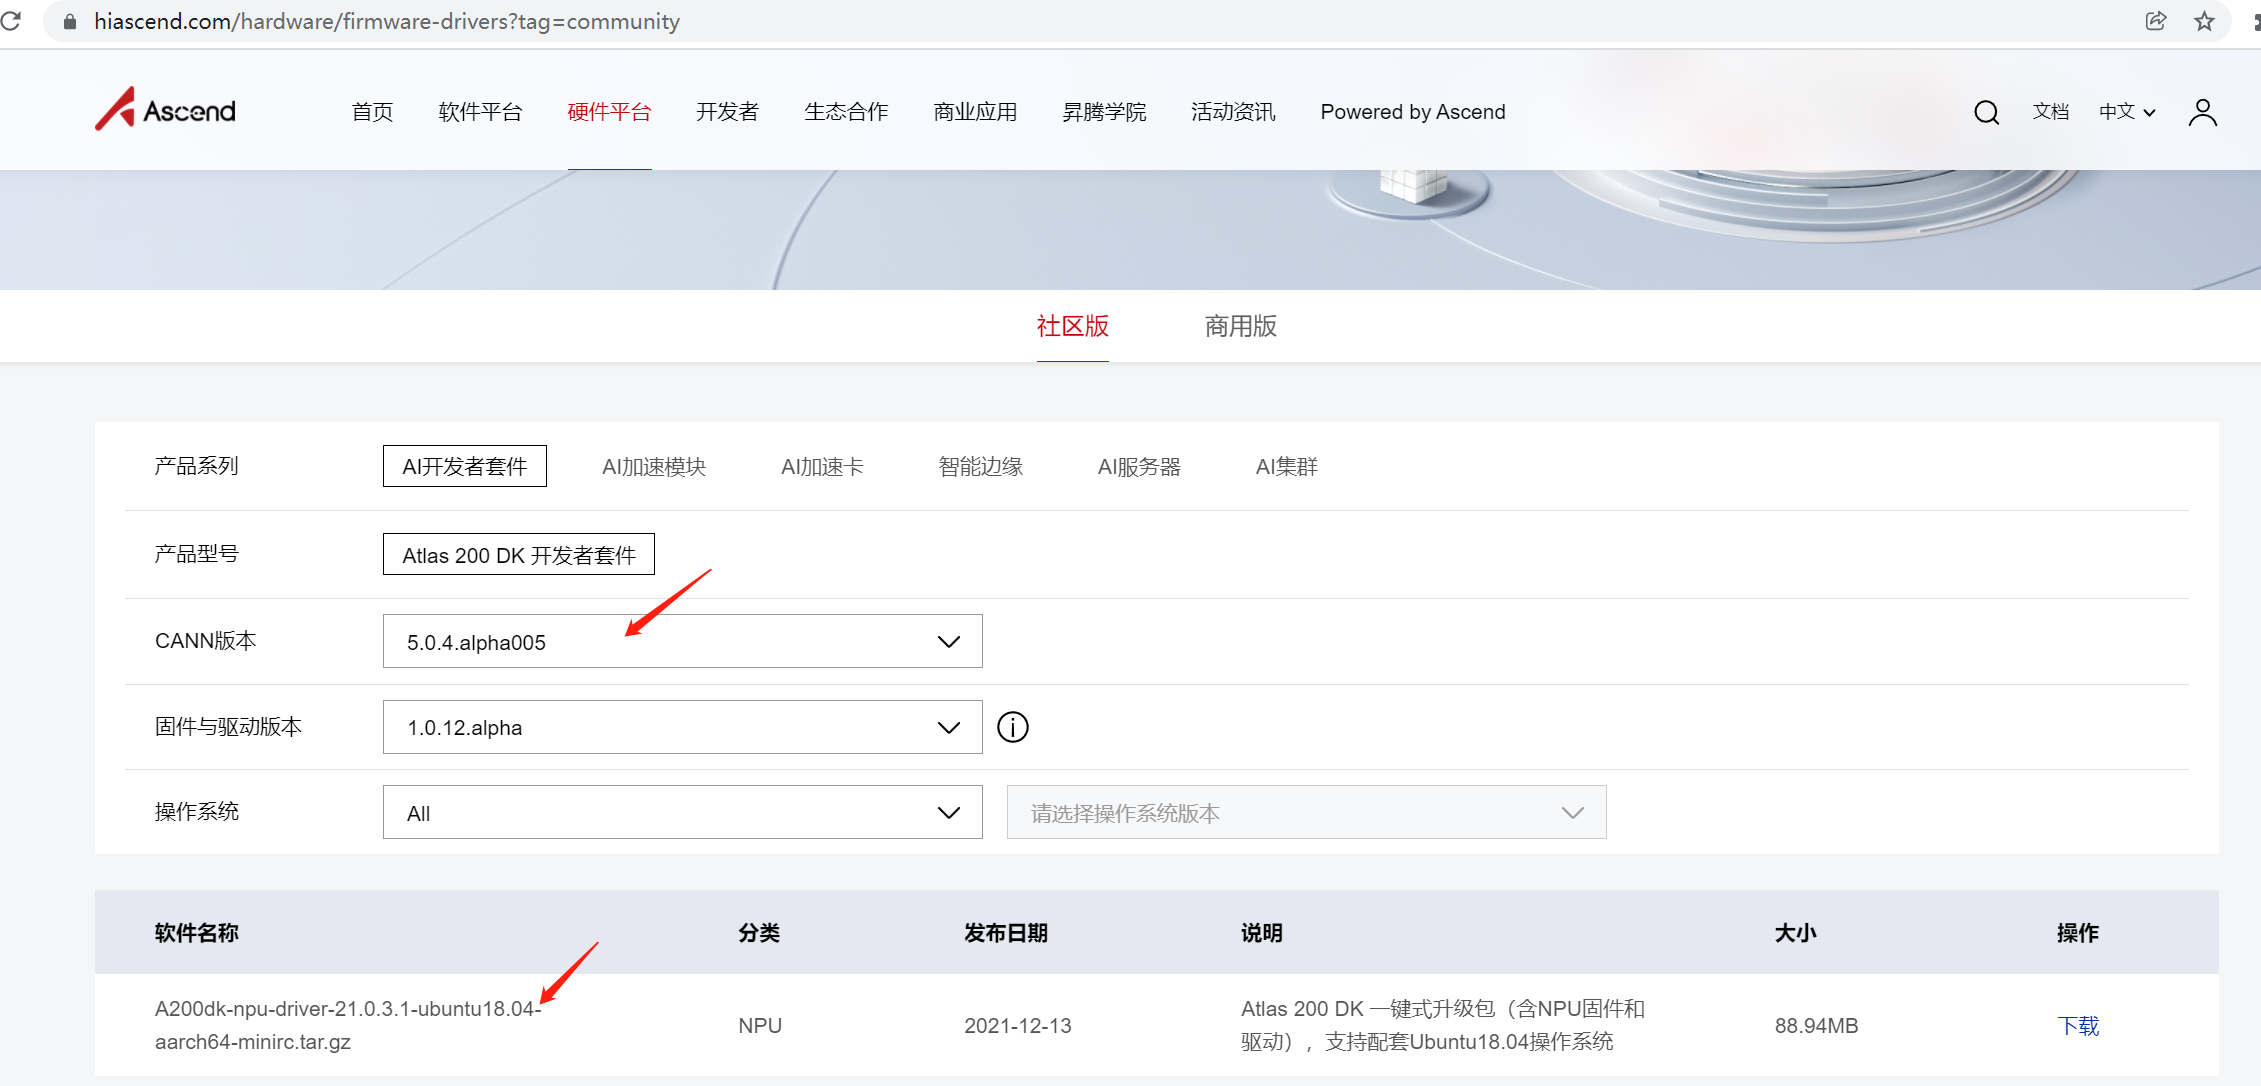Click the browser reload icon
2261x1086 pixels.
[11, 21]
